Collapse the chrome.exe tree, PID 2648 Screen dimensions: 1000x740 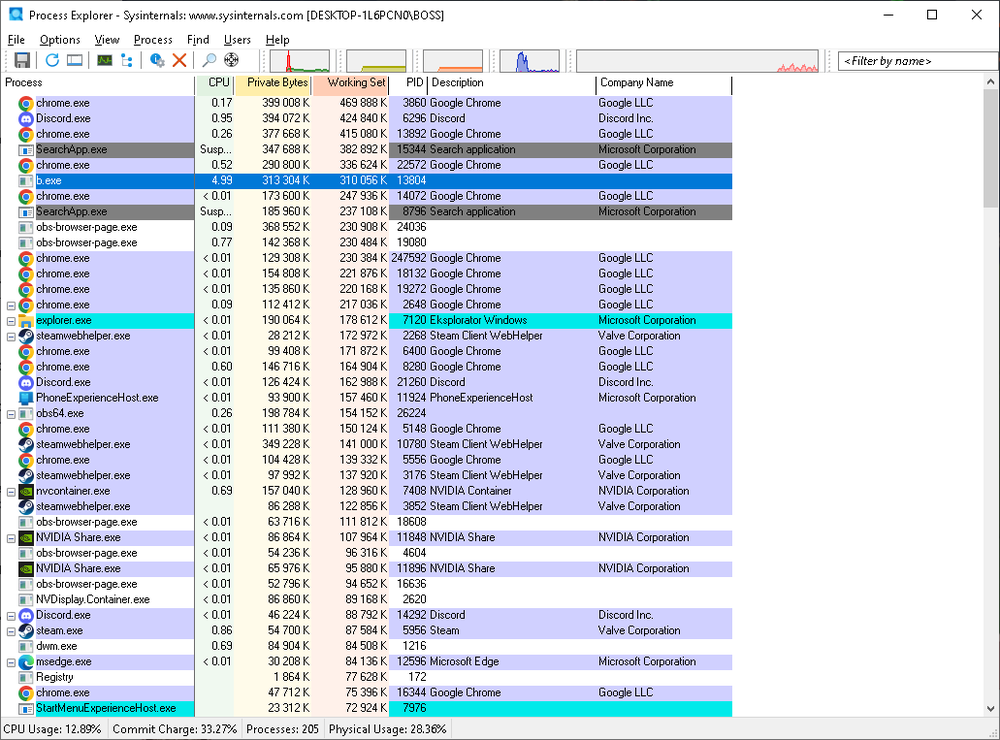11,306
